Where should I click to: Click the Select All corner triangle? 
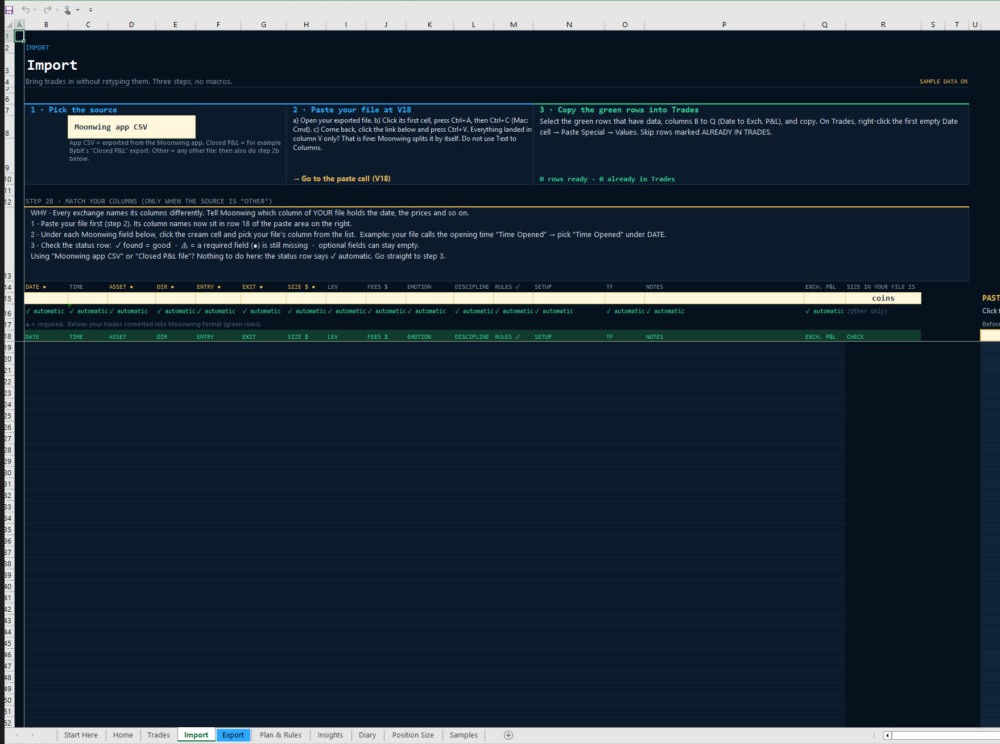(9, 24)
